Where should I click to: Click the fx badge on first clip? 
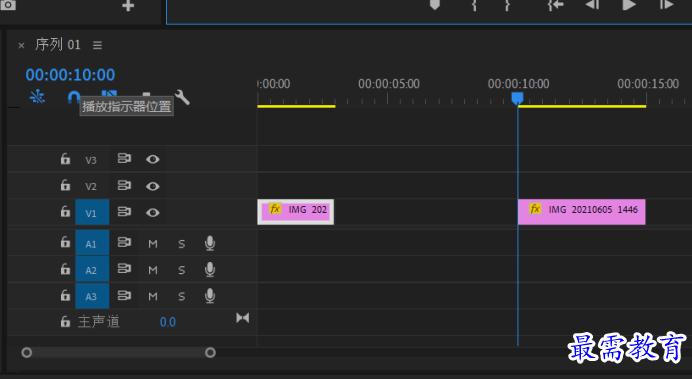(x=275, y=209)
